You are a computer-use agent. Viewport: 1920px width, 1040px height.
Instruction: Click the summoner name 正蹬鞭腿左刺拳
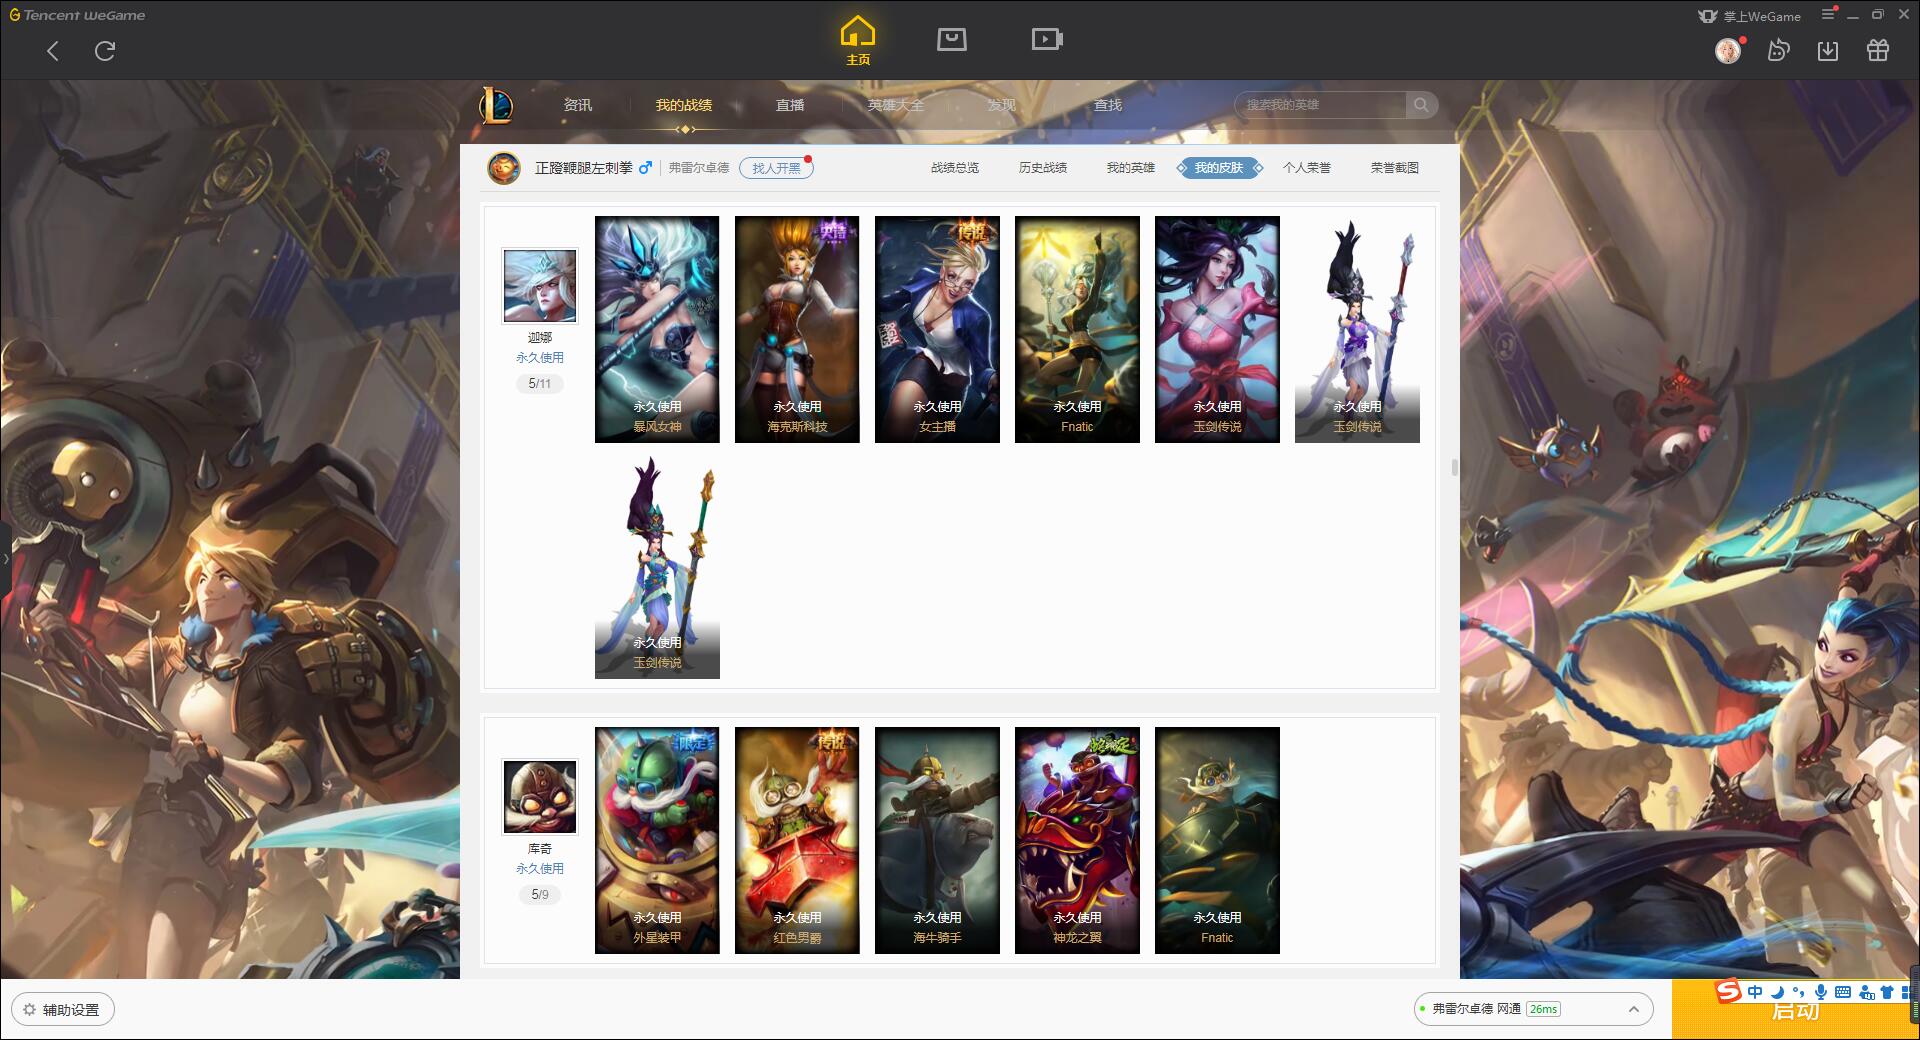[x=584, y=168]
